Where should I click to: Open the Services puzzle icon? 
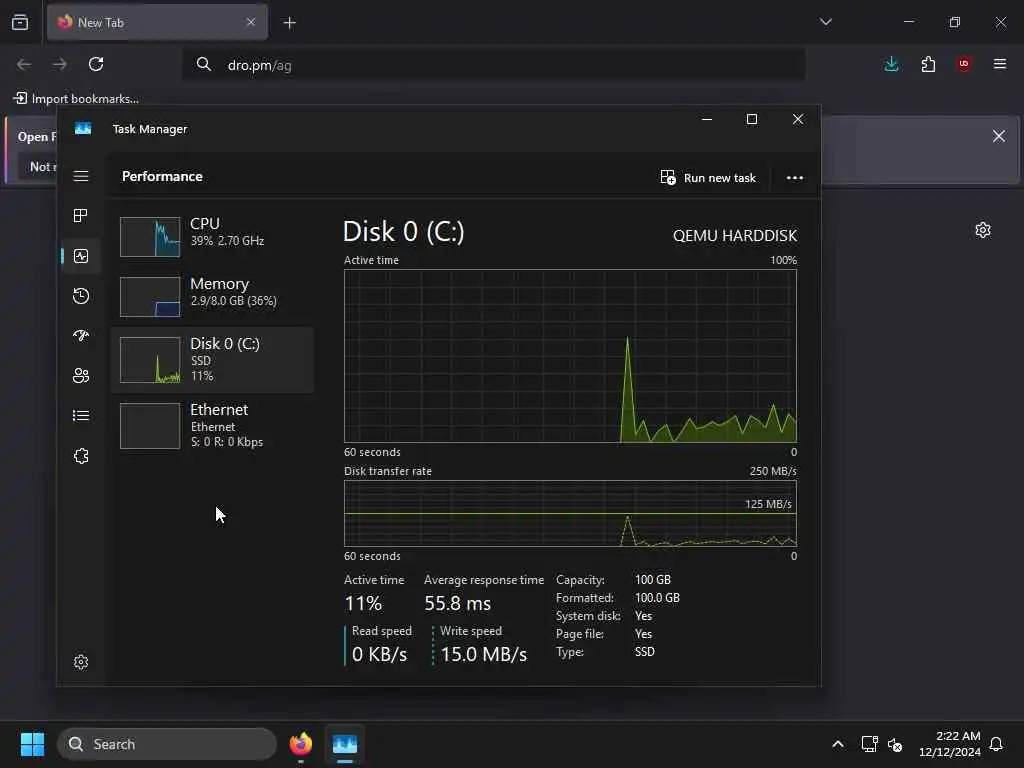point(81,456)
